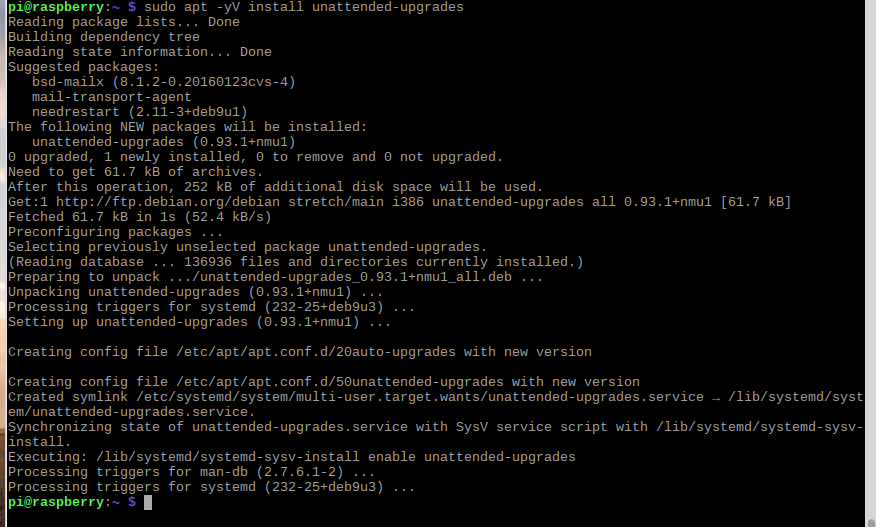
Task: Click the 'Fetched 61.7 kB in 1s' line
Action: coord(140,217)
